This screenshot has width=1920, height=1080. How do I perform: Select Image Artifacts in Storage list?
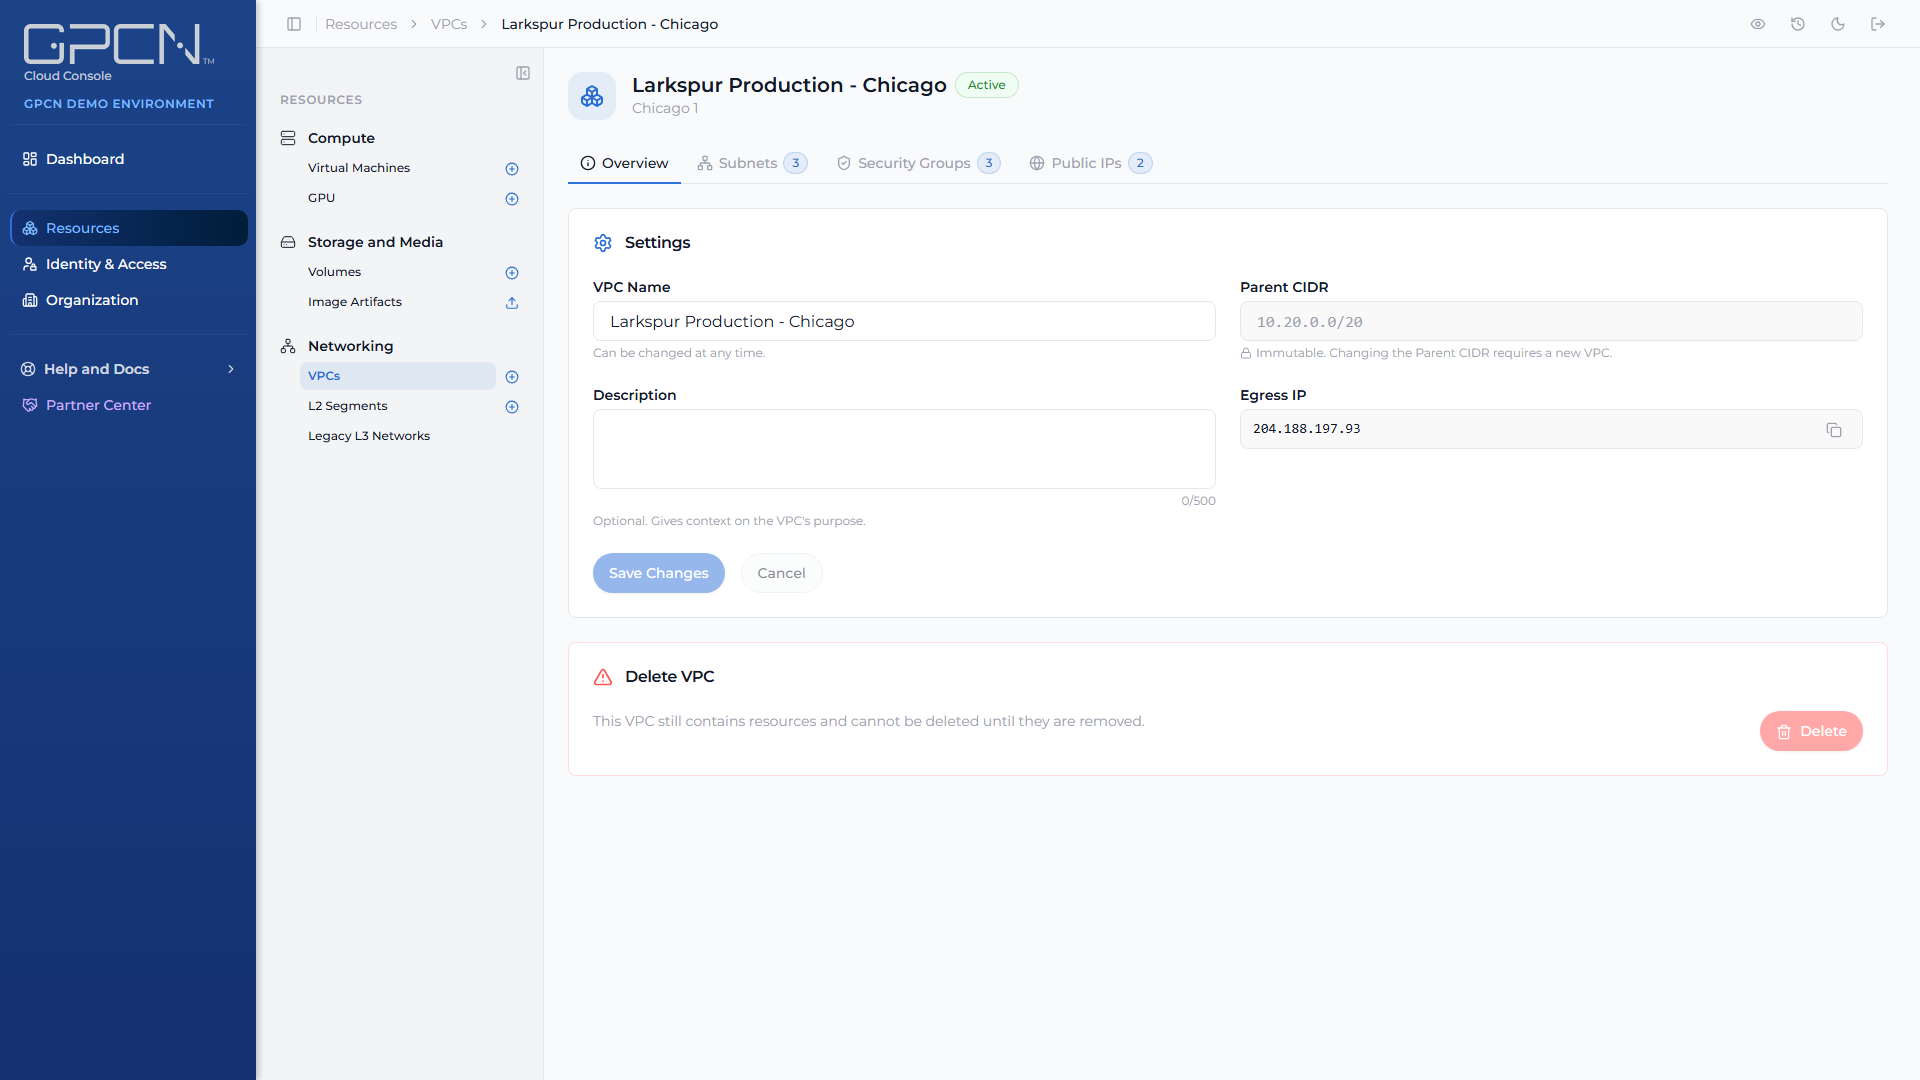(355, 302)
